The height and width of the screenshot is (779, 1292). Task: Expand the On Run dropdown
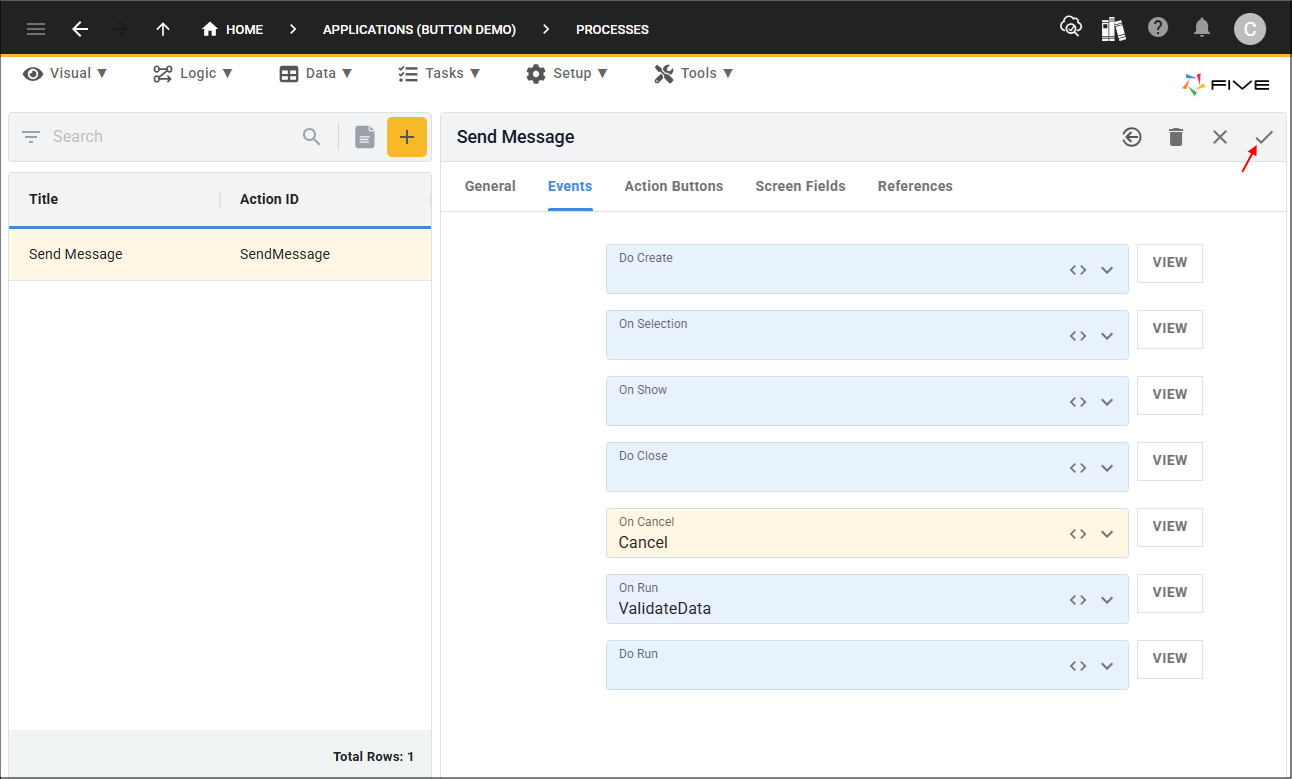point(1107,600)
